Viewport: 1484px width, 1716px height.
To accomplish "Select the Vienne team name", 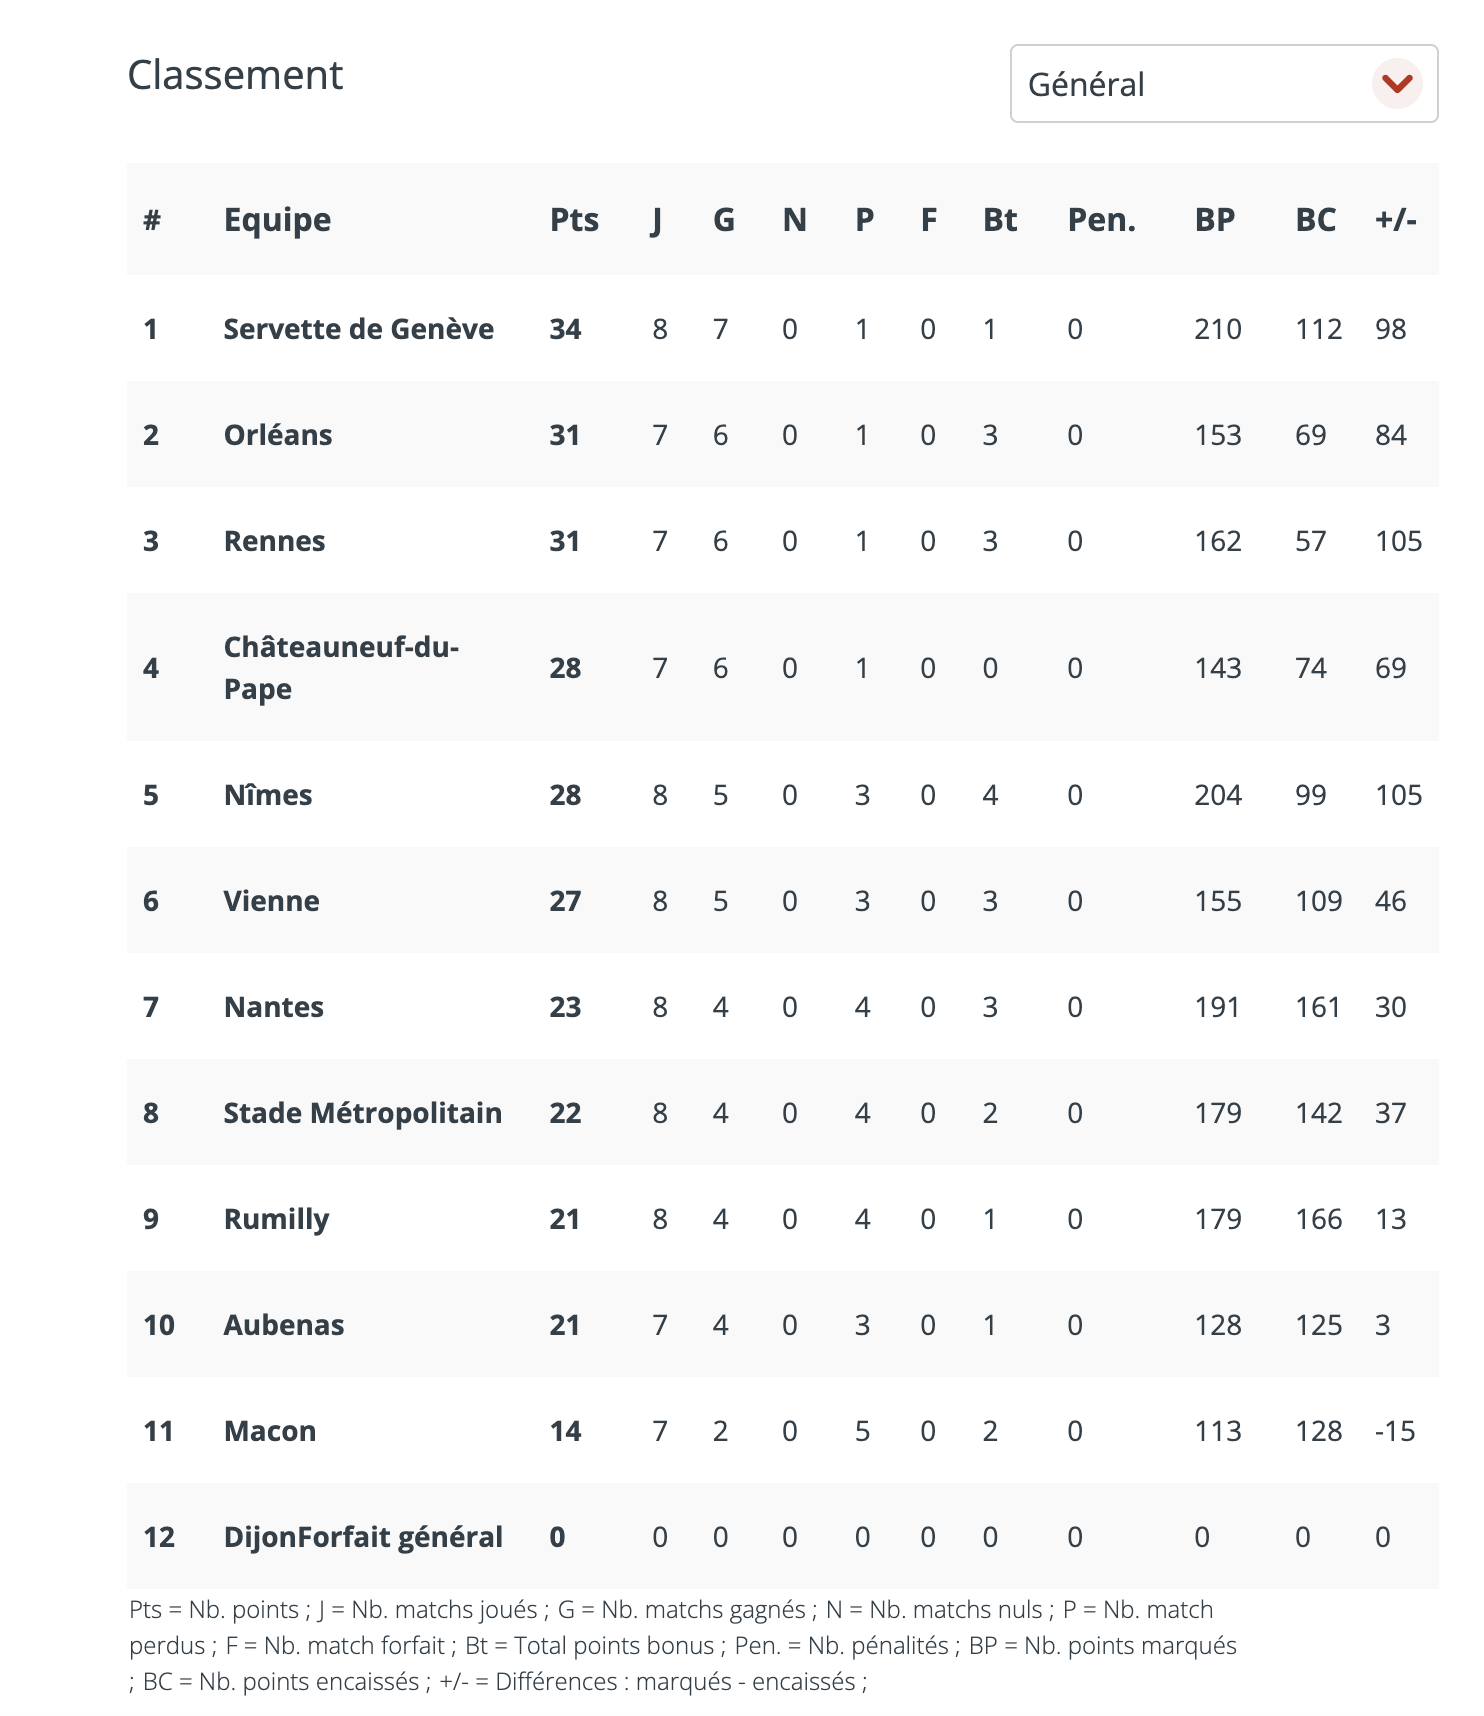I will pyautogui.click(x=271, y=901).
